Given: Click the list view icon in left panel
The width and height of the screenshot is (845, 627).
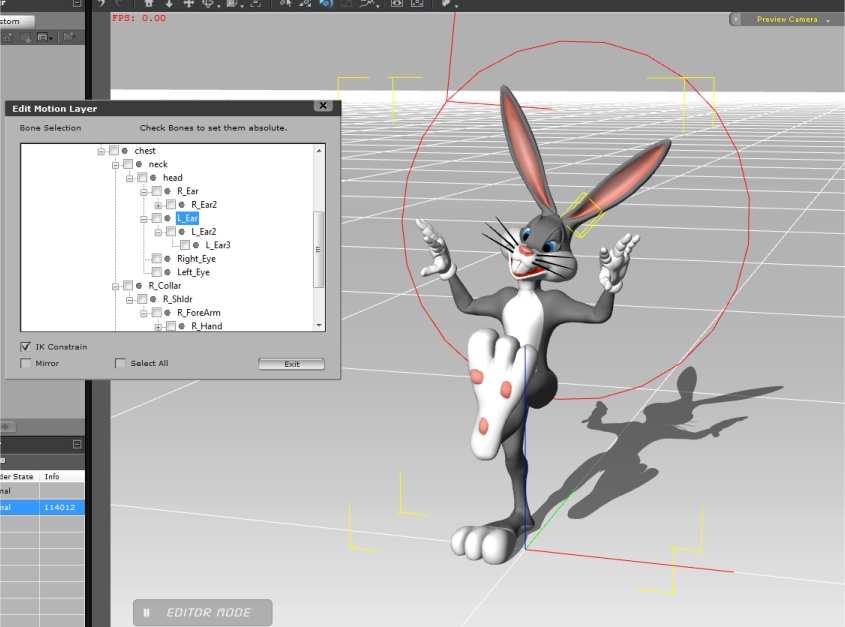Looking at the screenshot, I should [x=43, y=37].
